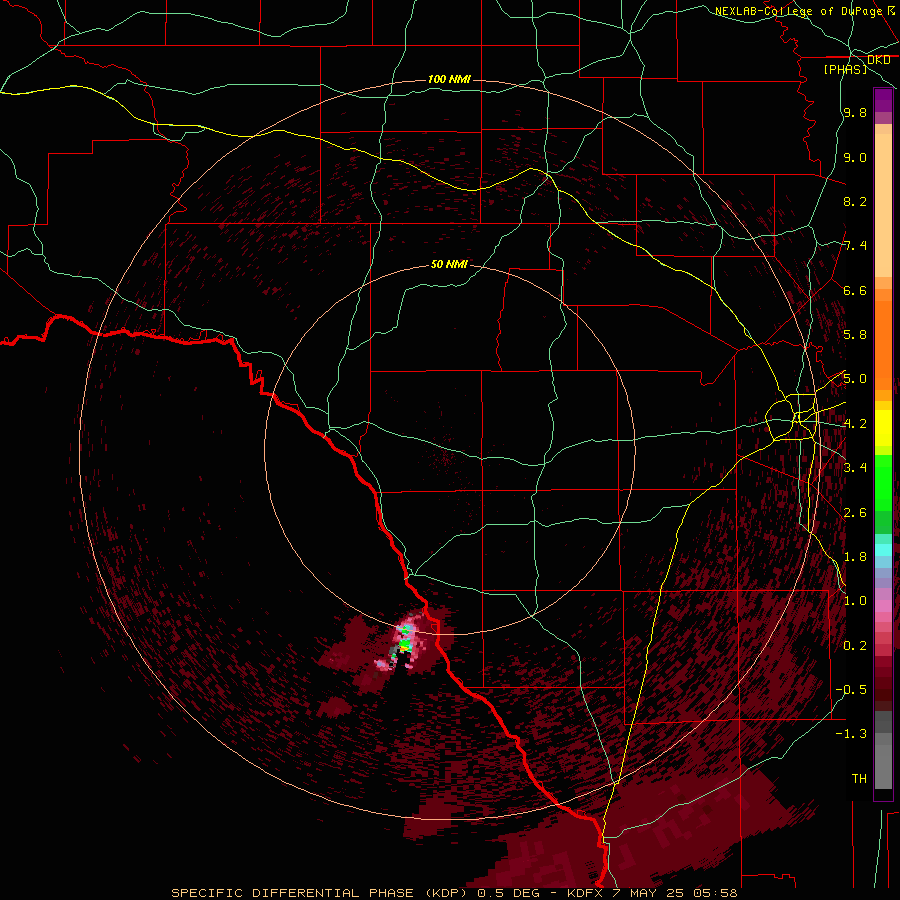
Task: Click the NEXLAB-College of DuPage header text
Action: point(798,11)
